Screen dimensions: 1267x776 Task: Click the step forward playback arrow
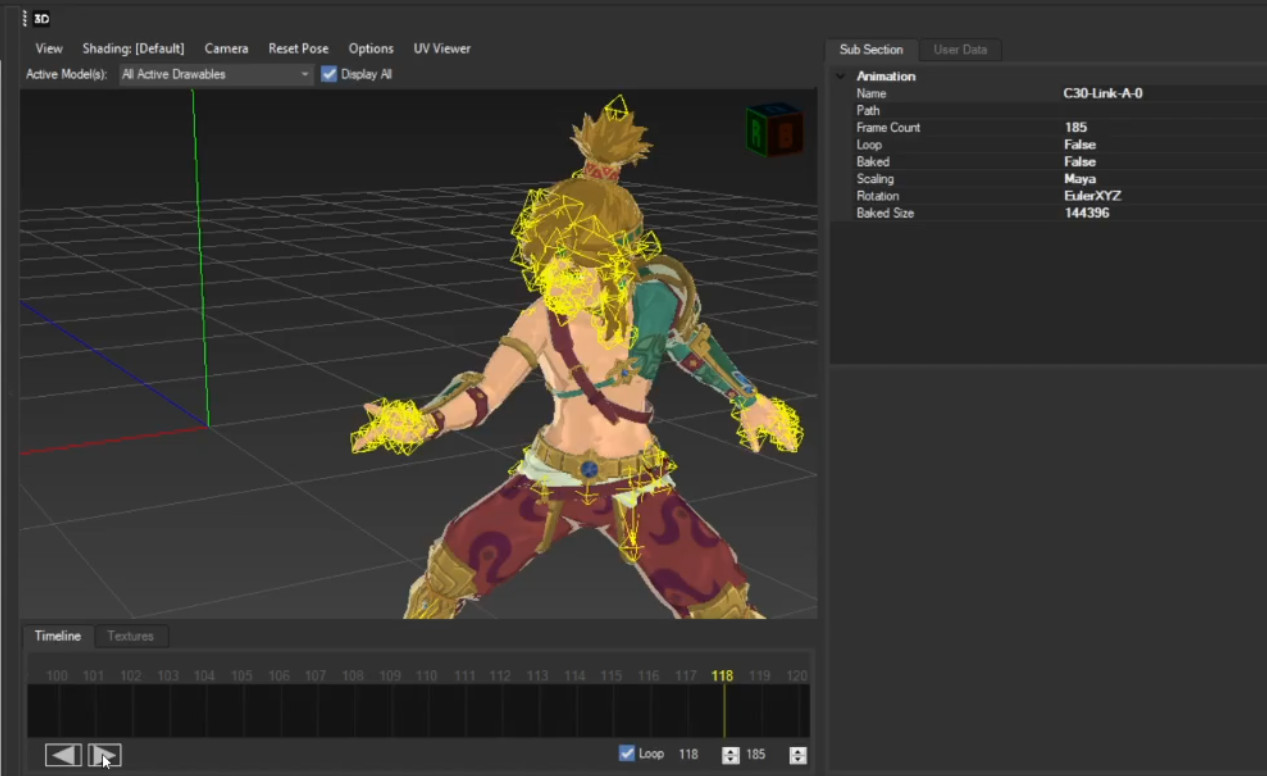coord(104,754)
